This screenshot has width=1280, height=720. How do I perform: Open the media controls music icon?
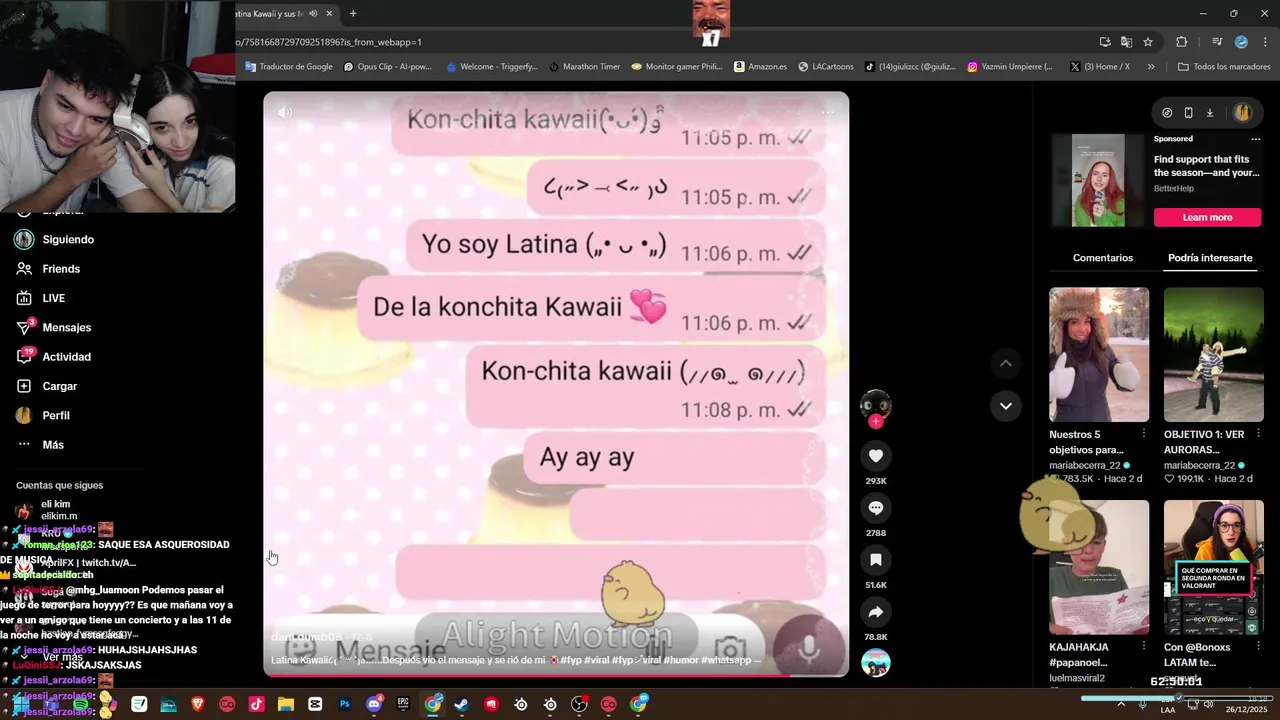1216,42
